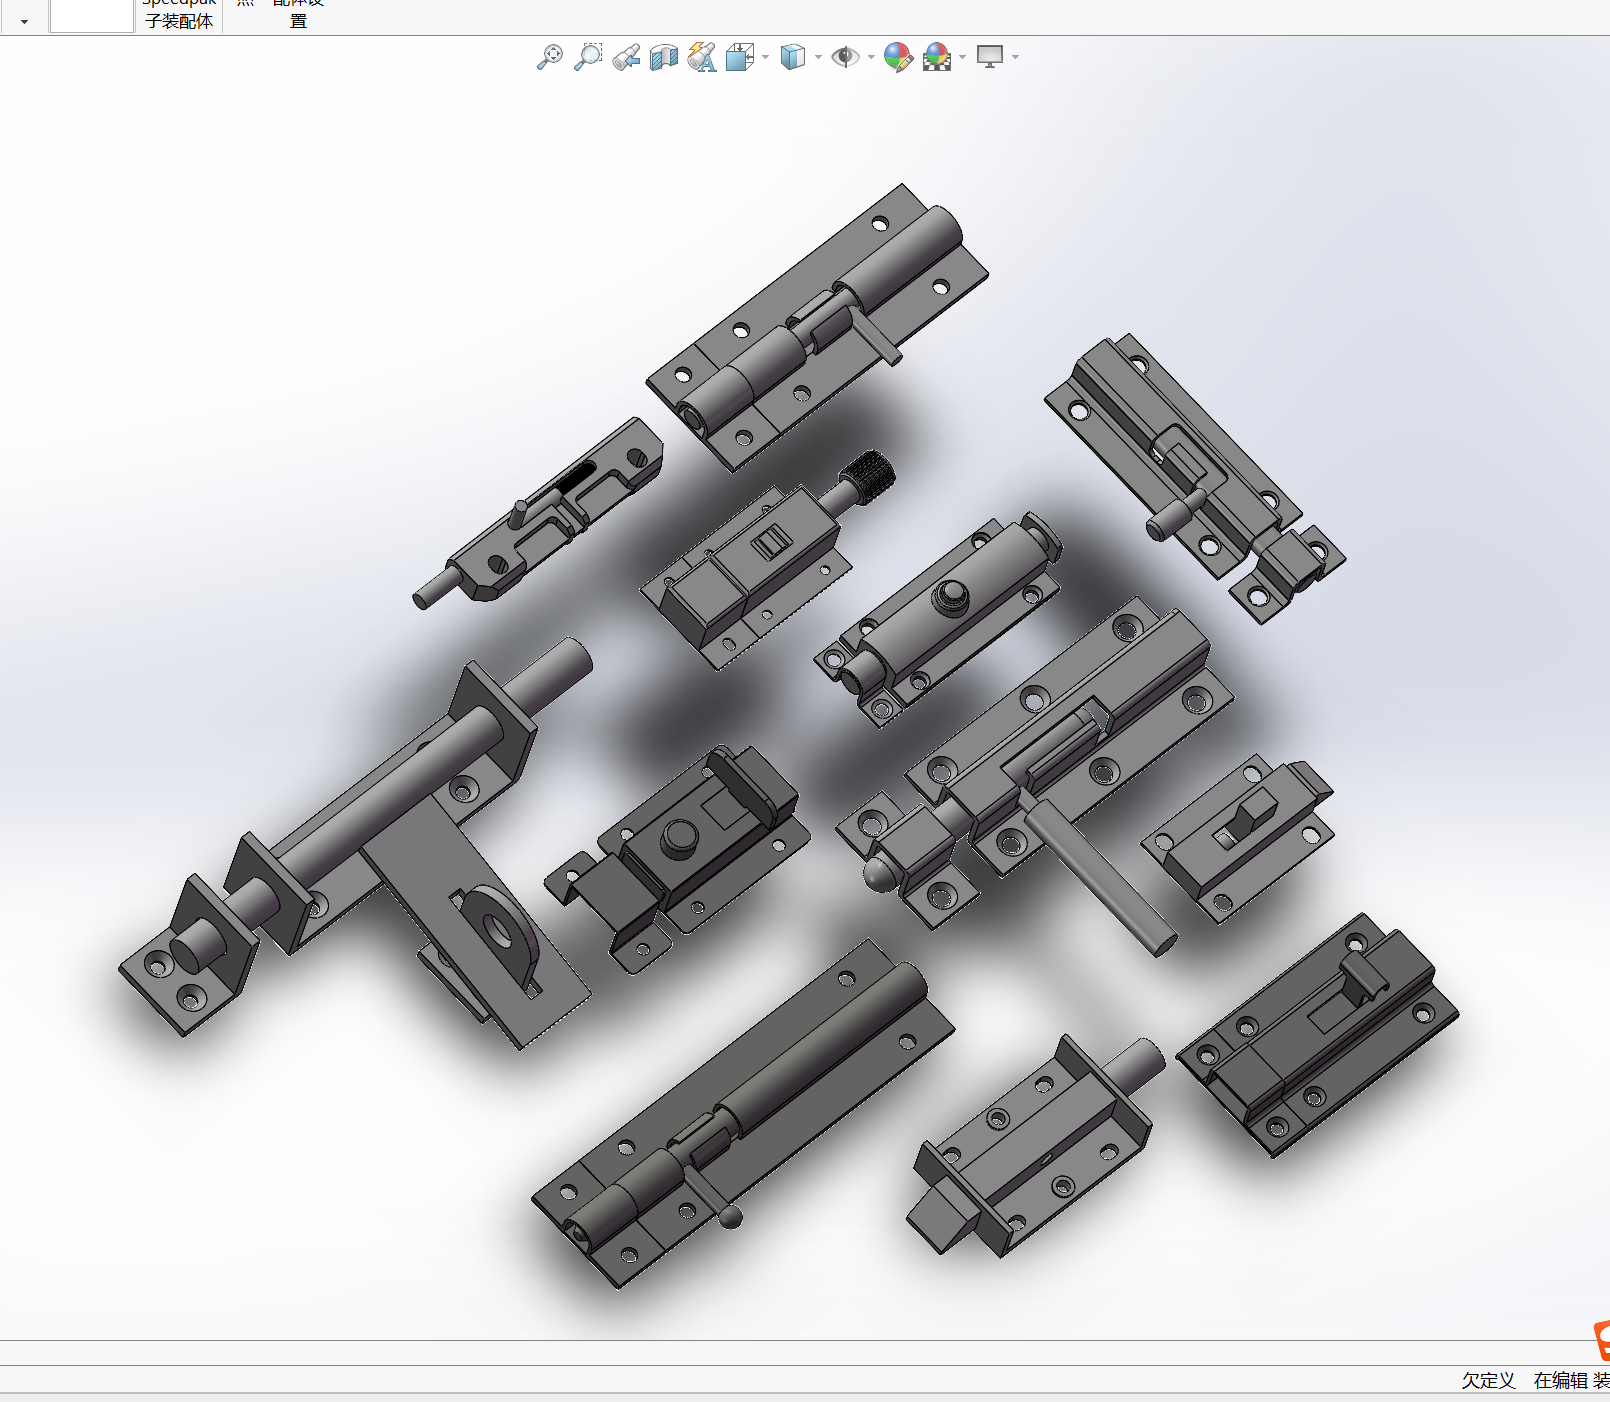This screenshot has width=1610, height=1402.
Task: Click the Apply Scene icon
Action: point(937,58)
